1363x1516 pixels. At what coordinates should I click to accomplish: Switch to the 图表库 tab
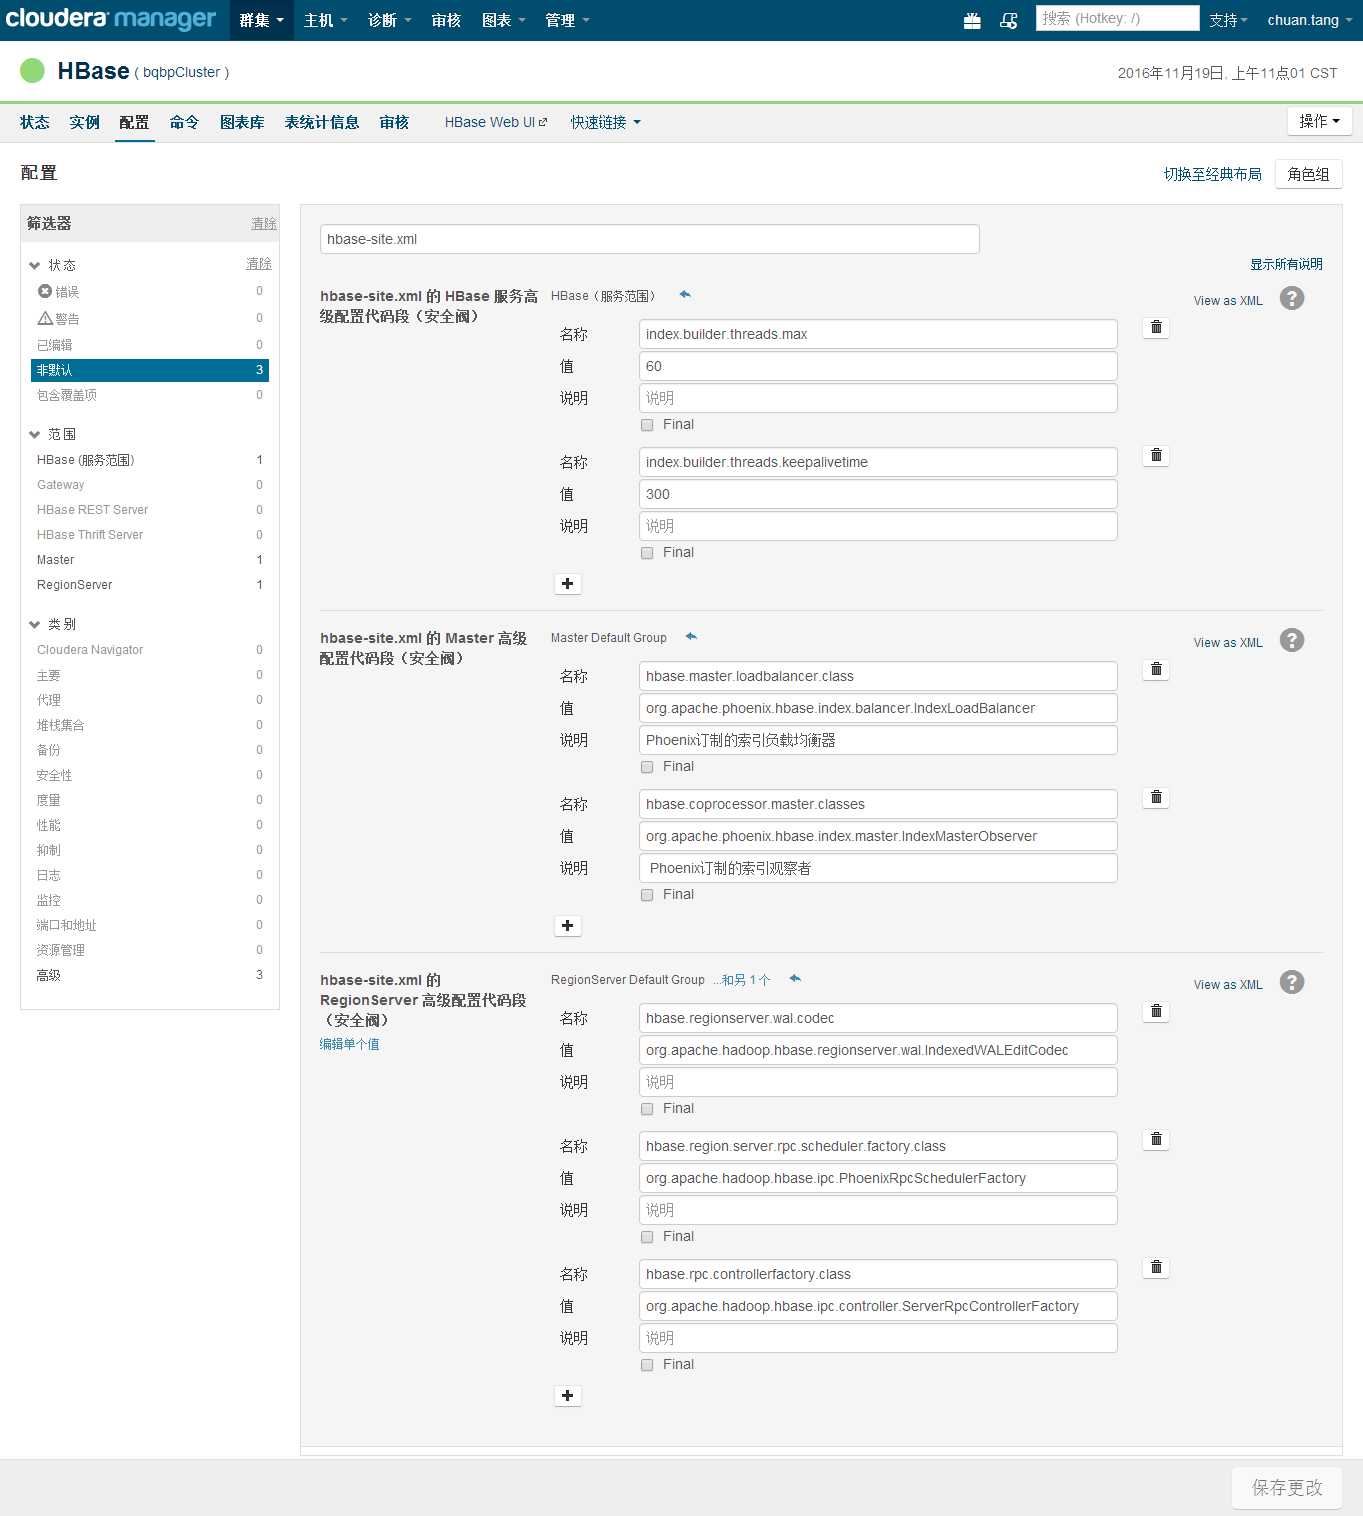click(242, 122)
